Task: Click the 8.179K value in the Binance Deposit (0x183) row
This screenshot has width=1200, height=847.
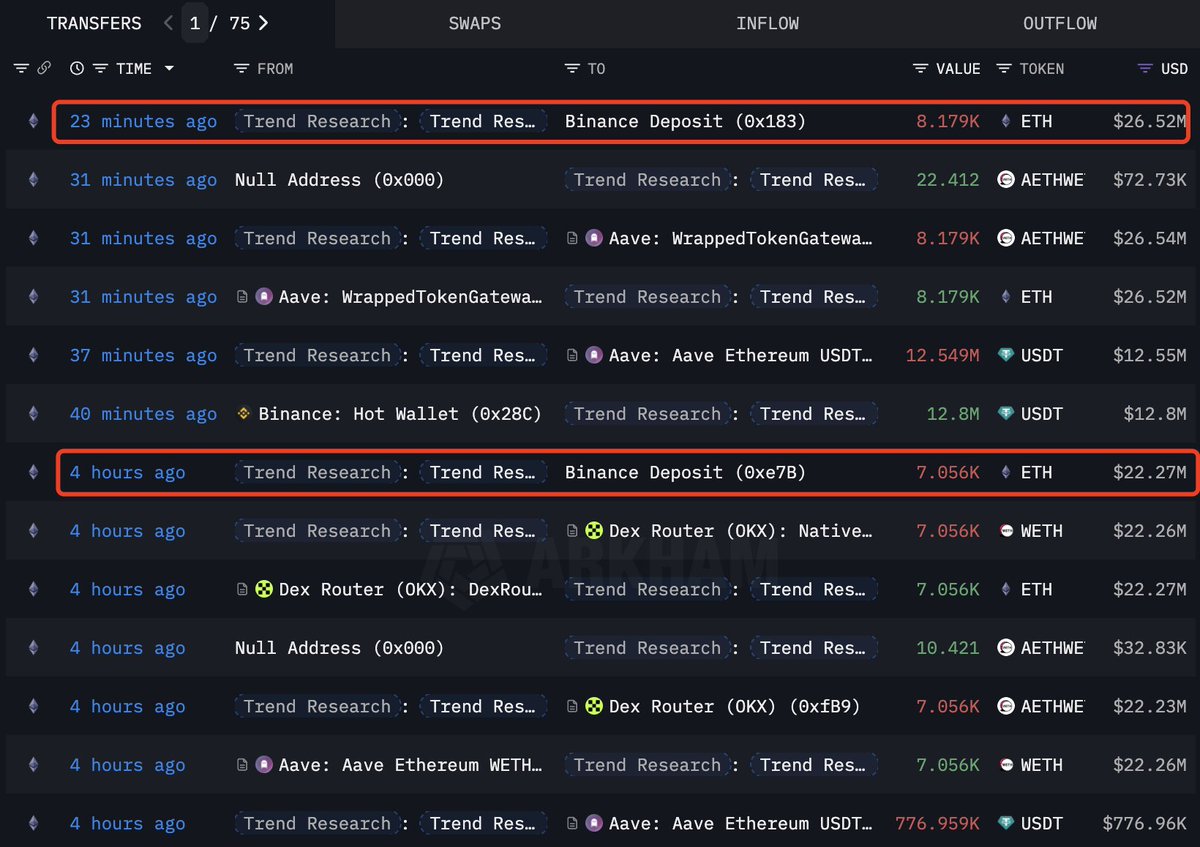Action: (948, 121)
